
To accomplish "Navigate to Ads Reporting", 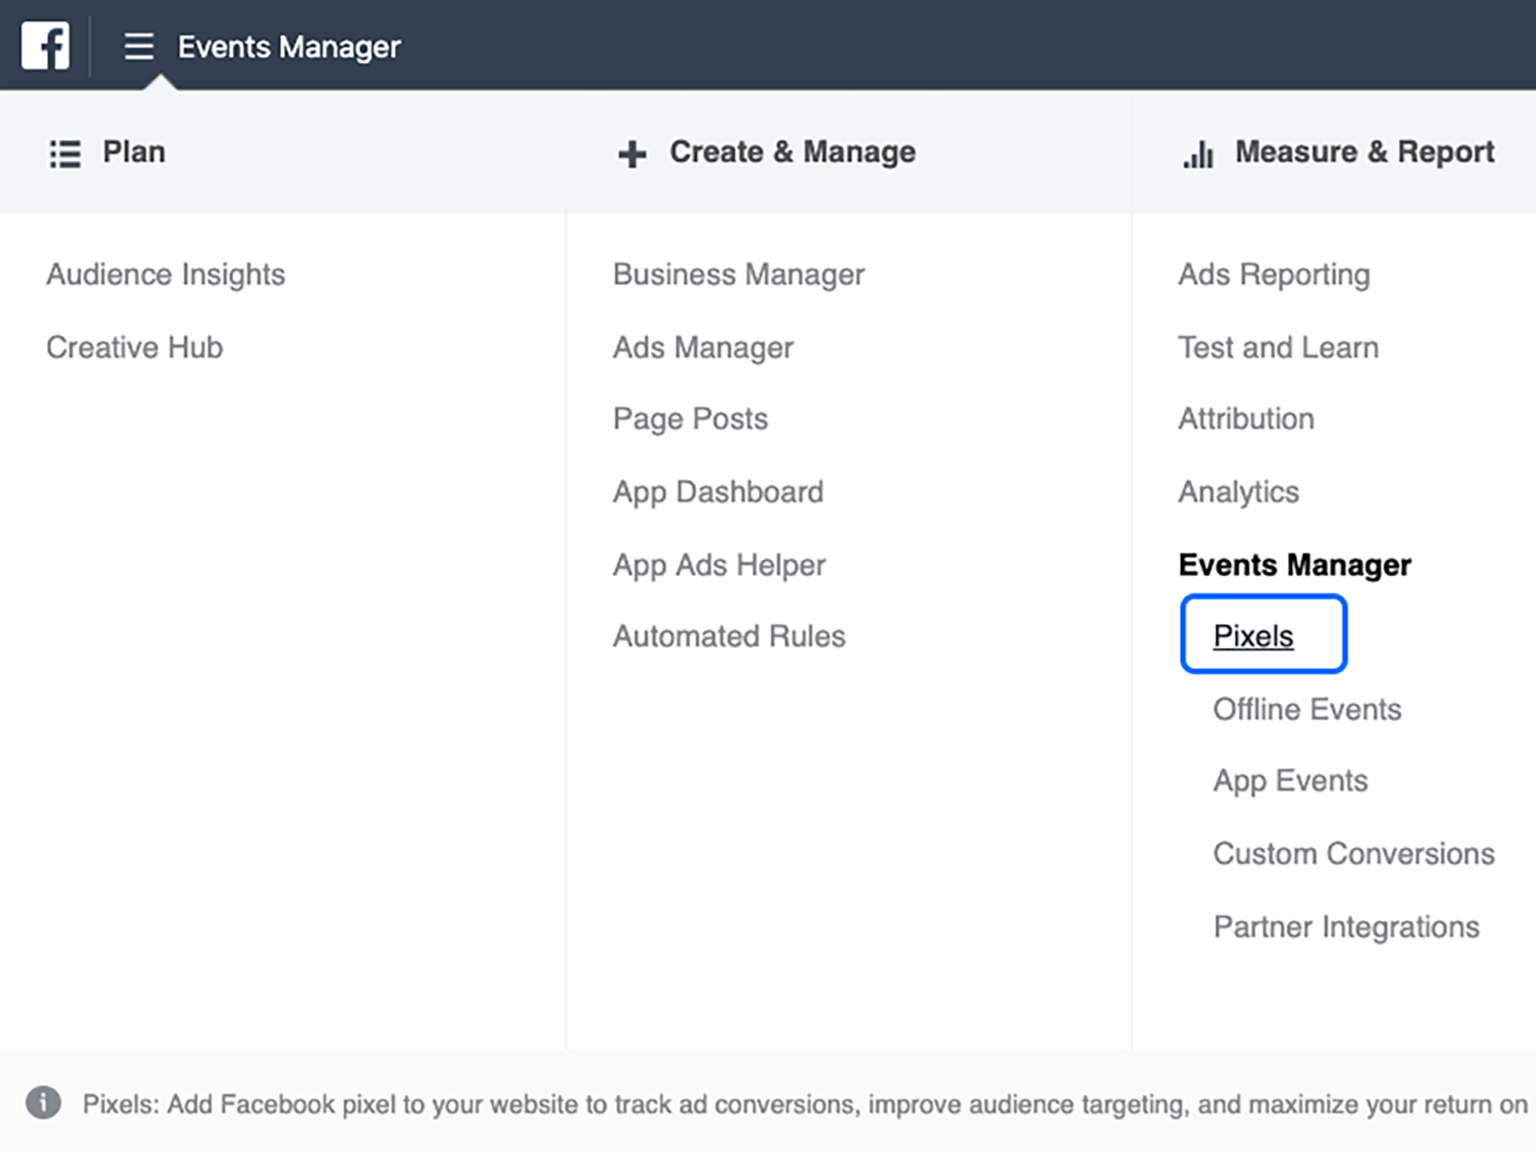I will click(1274, 274).
